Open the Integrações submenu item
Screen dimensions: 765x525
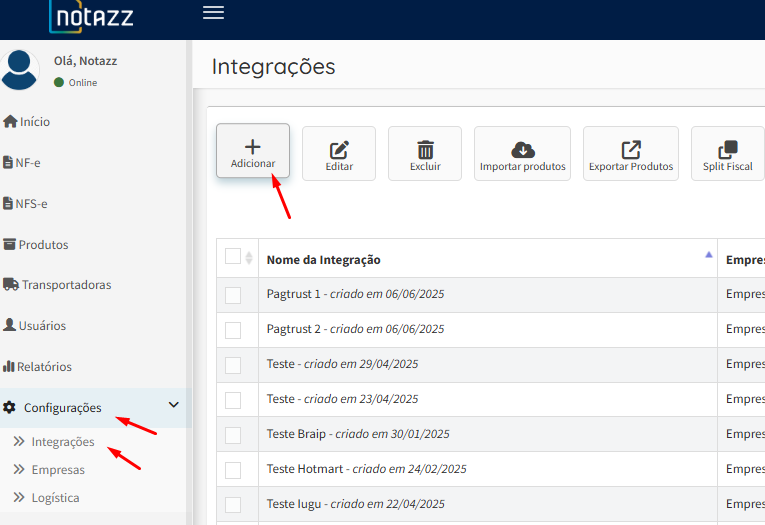coord(63,442)
